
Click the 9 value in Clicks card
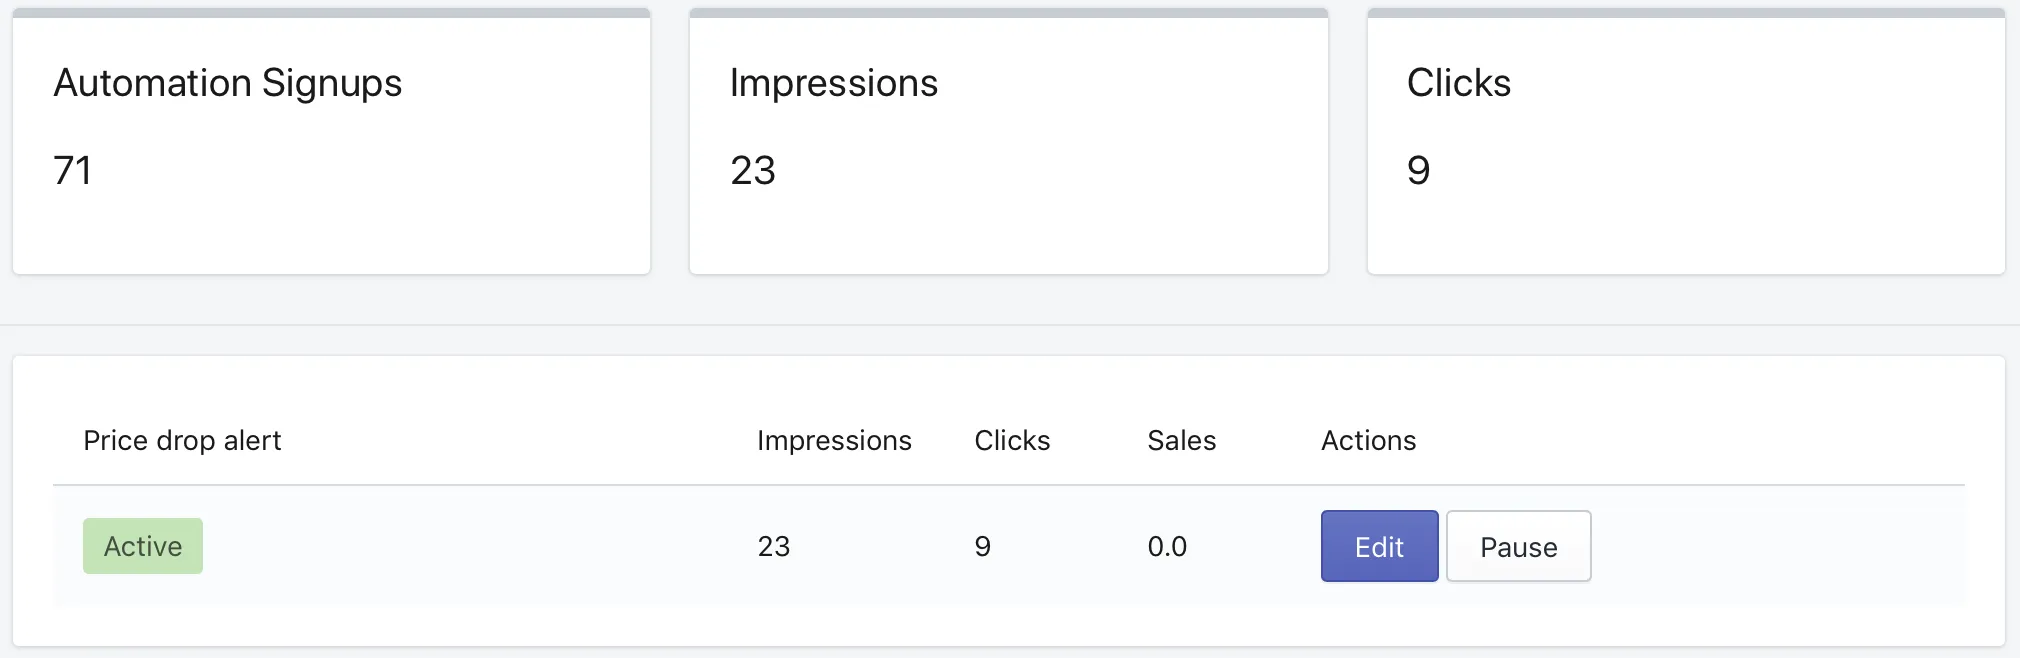(x=1418, y=171)
